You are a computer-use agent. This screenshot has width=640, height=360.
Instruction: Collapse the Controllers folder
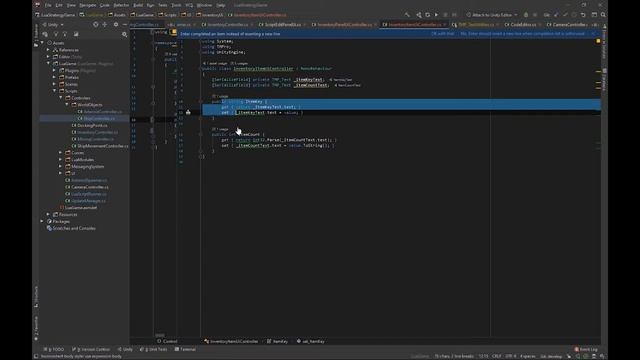61,98
